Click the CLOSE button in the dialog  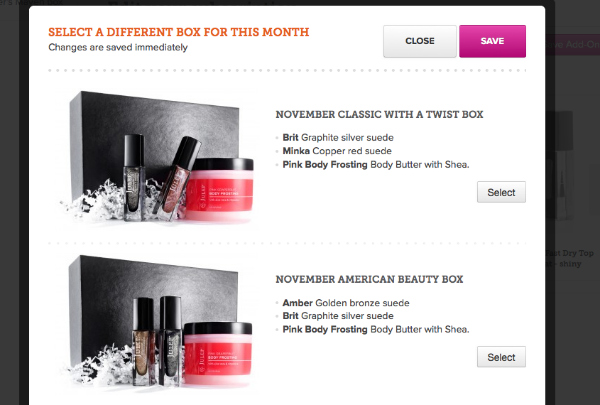tap(420, 41)
